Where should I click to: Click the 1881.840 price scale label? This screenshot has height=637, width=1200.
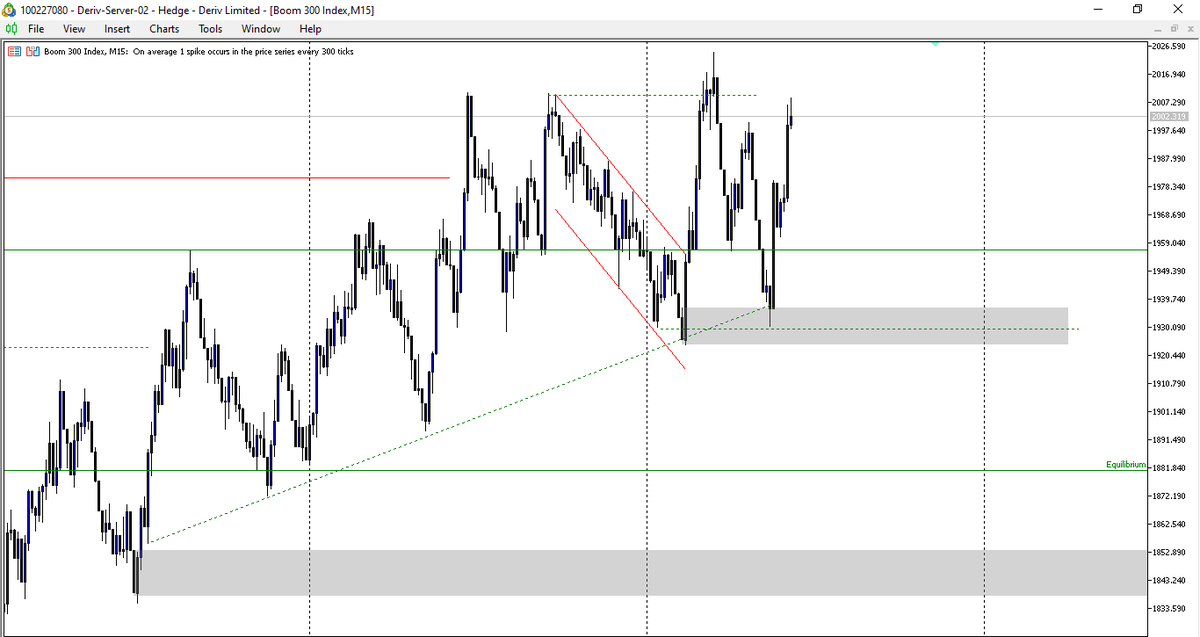[1171, 468]
